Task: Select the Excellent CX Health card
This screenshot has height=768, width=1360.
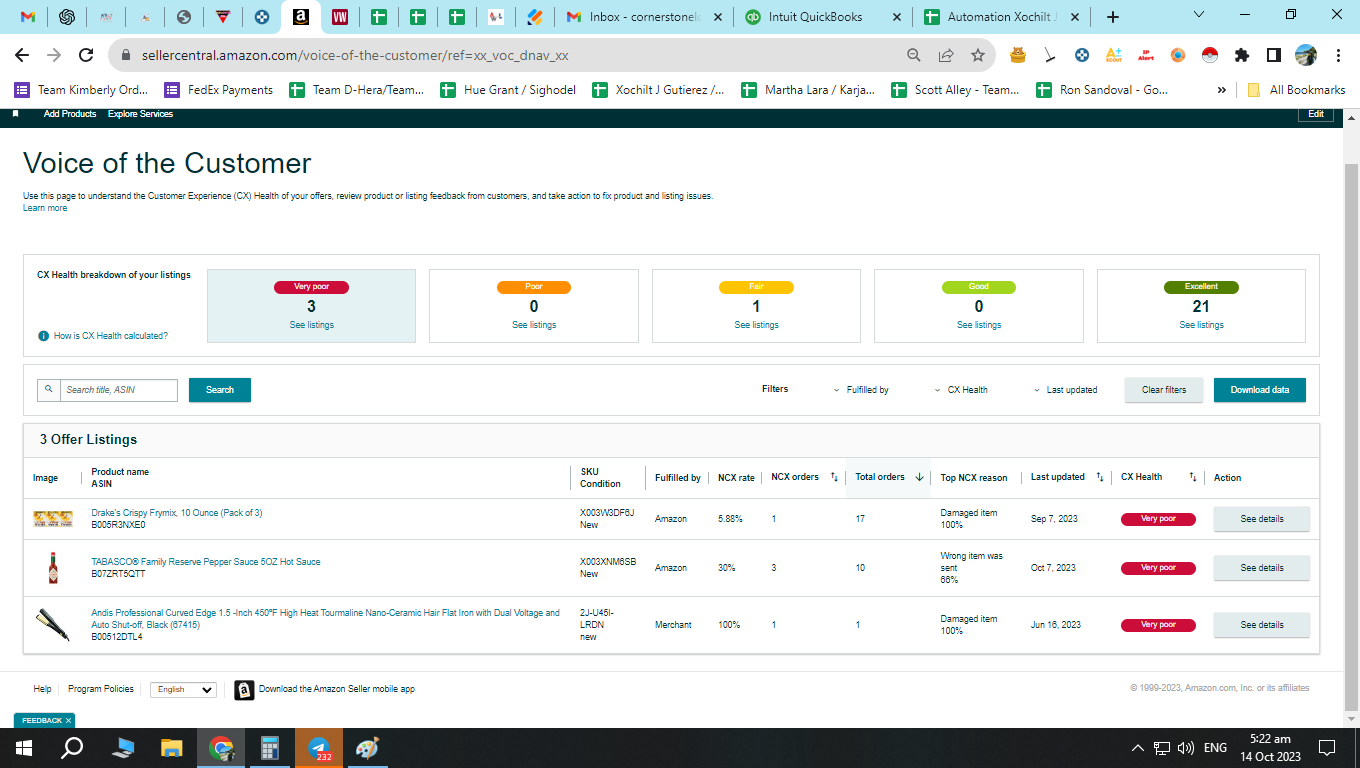Action: [x=1201, y=306]
